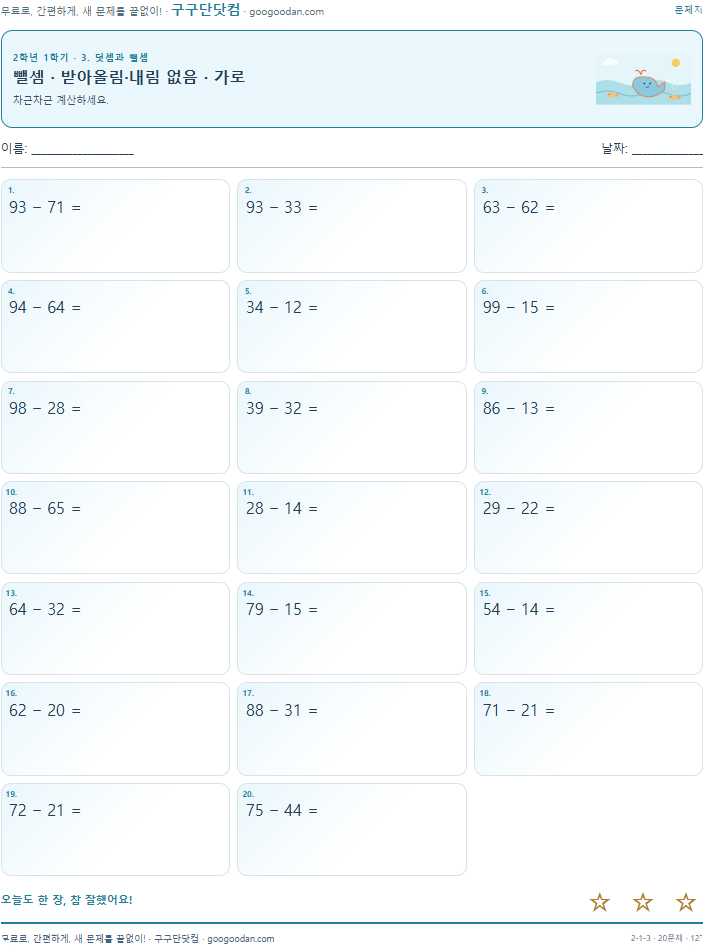
Task: Click problem 3 equation 63 − 62
Action: click(518, 207)
